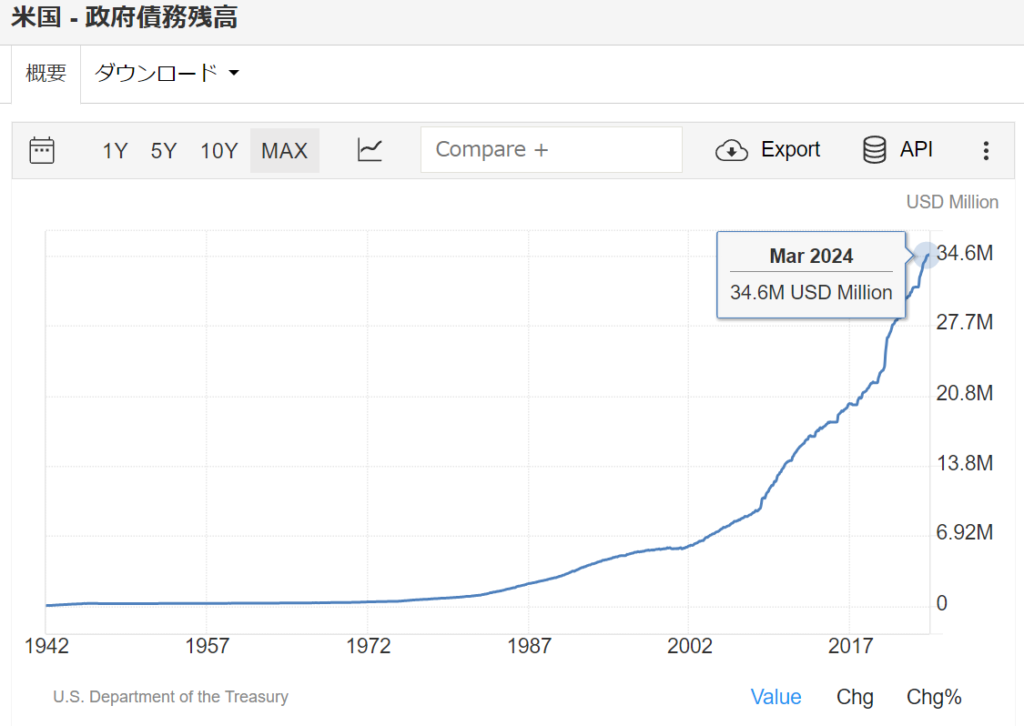Open the three-dot more options menu
Screen dimensions: 1024x726
[x=986, y=150]
